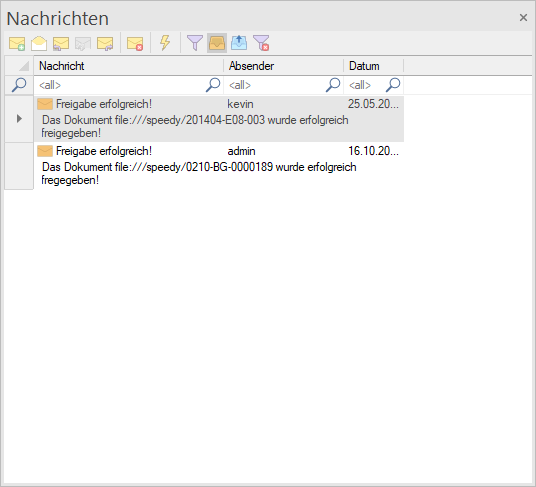Show sent messages with blue outbox icon
536x487 pixels.
click(239, 43)
